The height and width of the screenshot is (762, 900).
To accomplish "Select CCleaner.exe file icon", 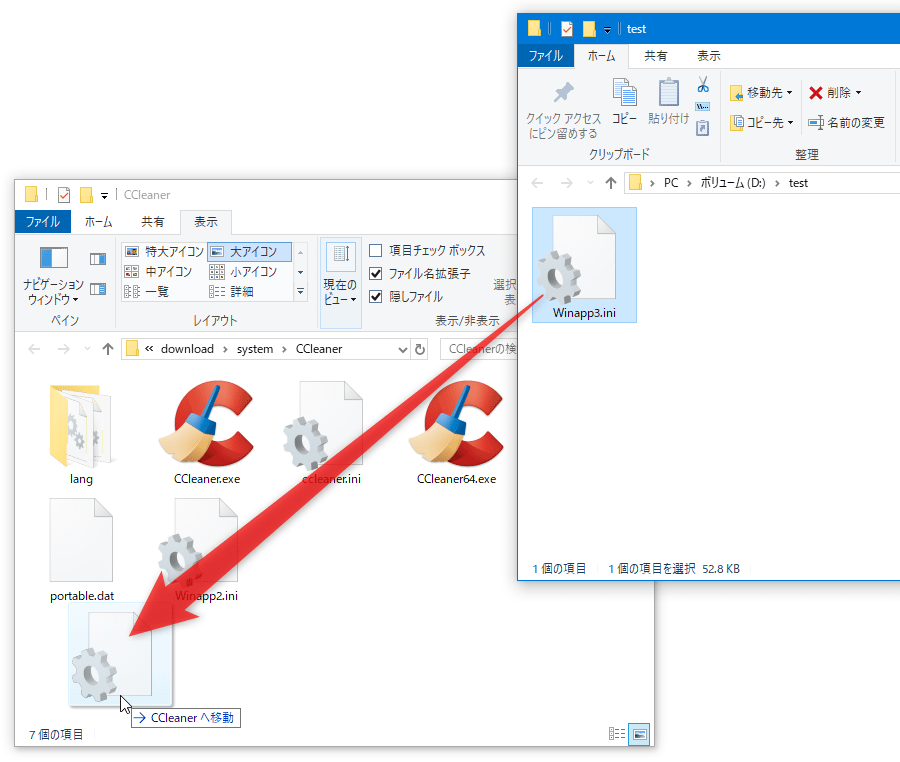I will pos(207,434).
